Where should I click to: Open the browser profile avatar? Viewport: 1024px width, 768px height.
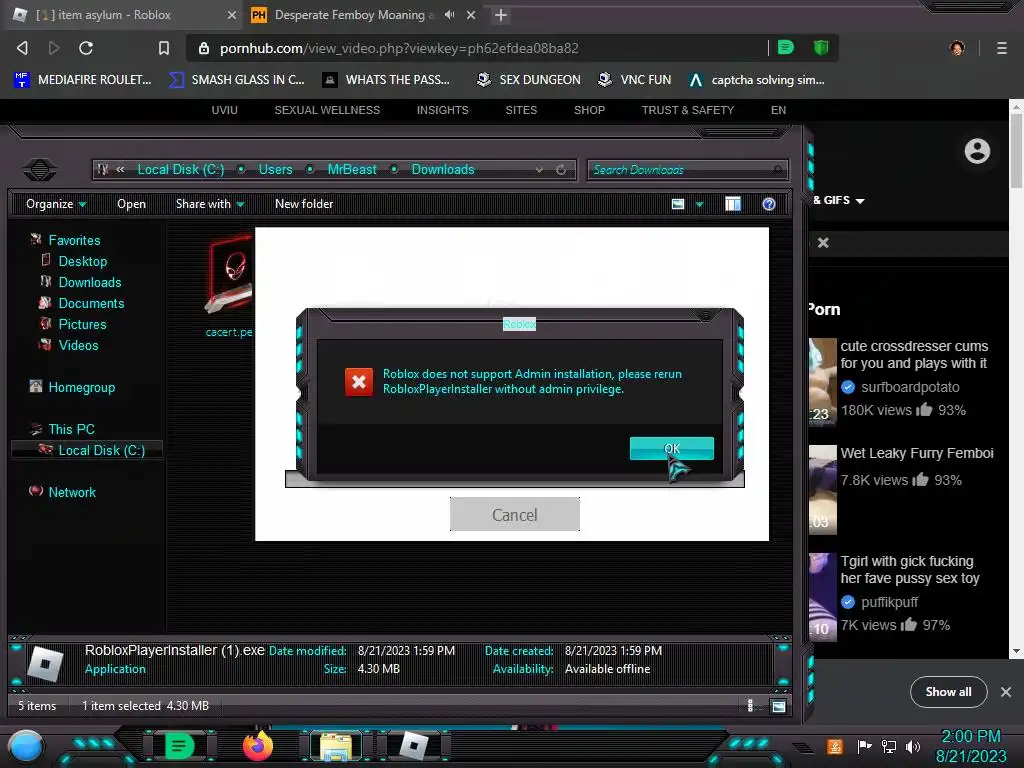[957, 48]
